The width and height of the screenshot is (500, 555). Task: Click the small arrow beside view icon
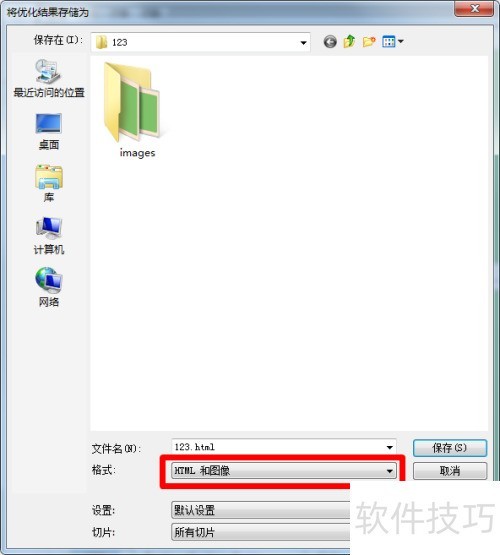(x=401, y=42)
